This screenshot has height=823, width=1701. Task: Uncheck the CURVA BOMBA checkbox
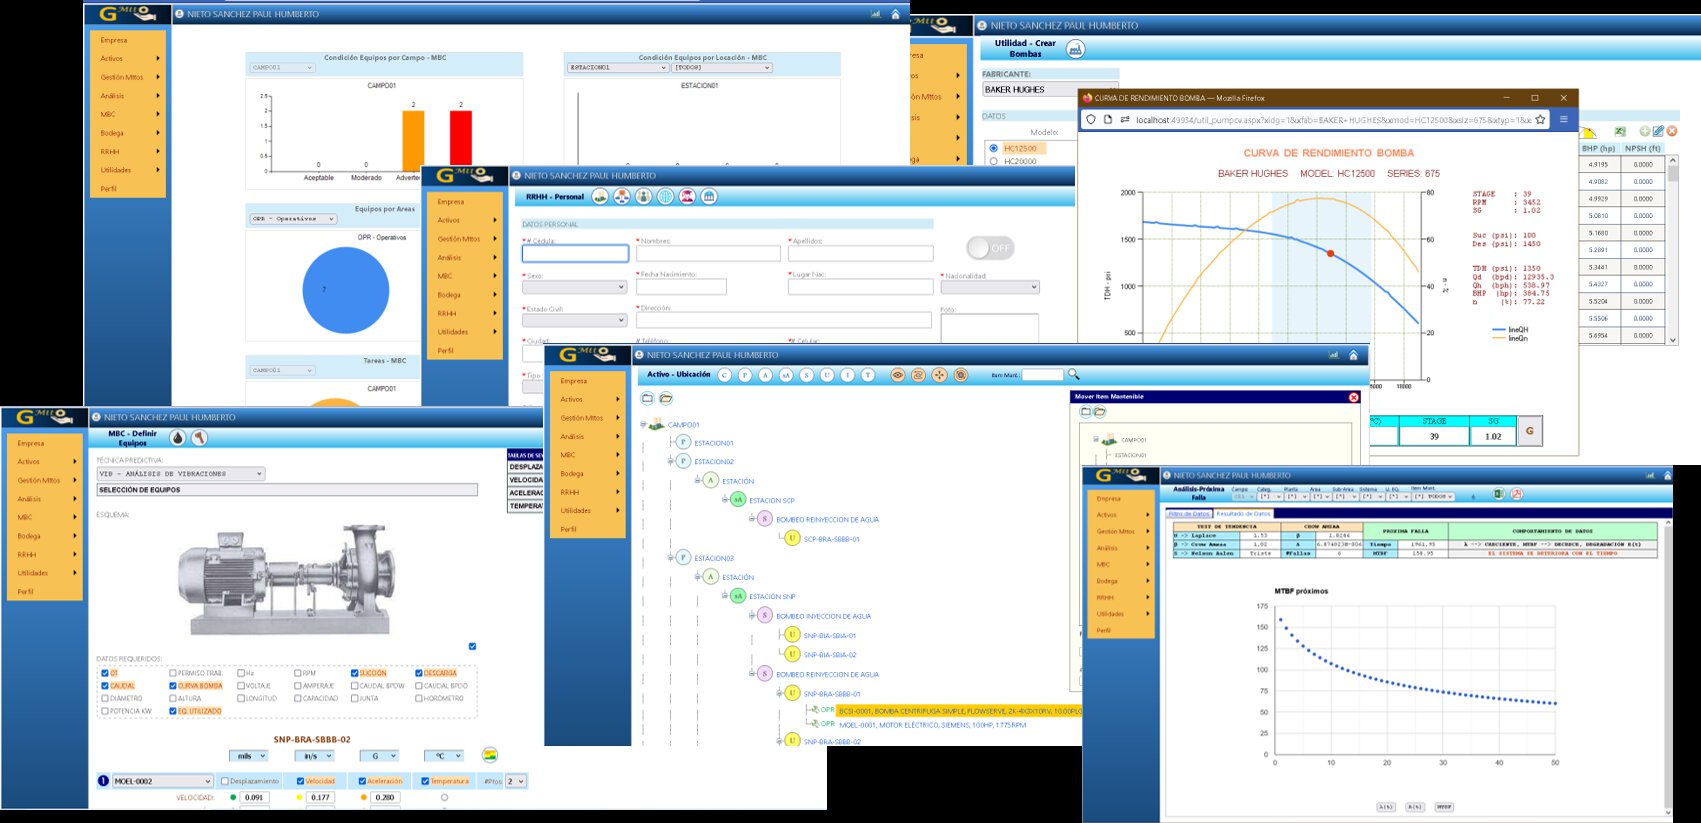(x=173, y=686)
